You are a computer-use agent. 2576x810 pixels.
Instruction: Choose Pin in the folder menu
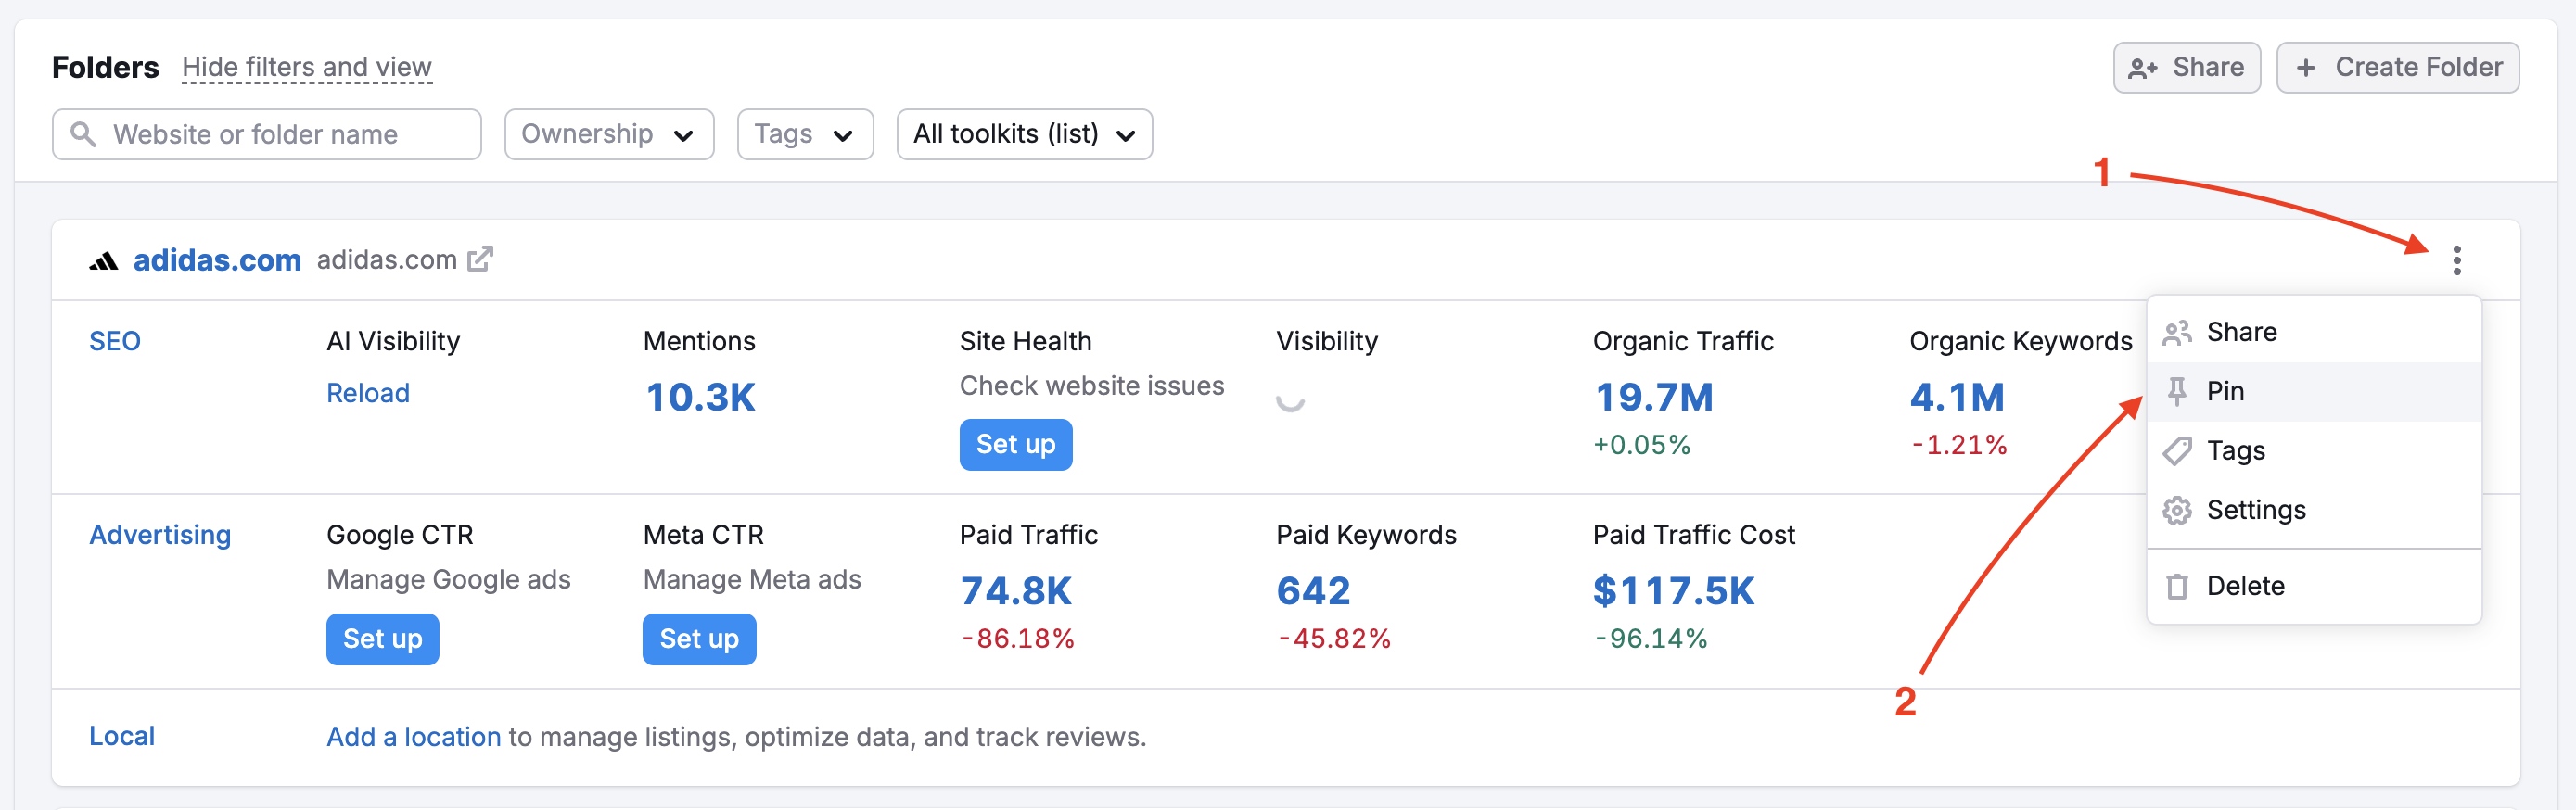2226,391
